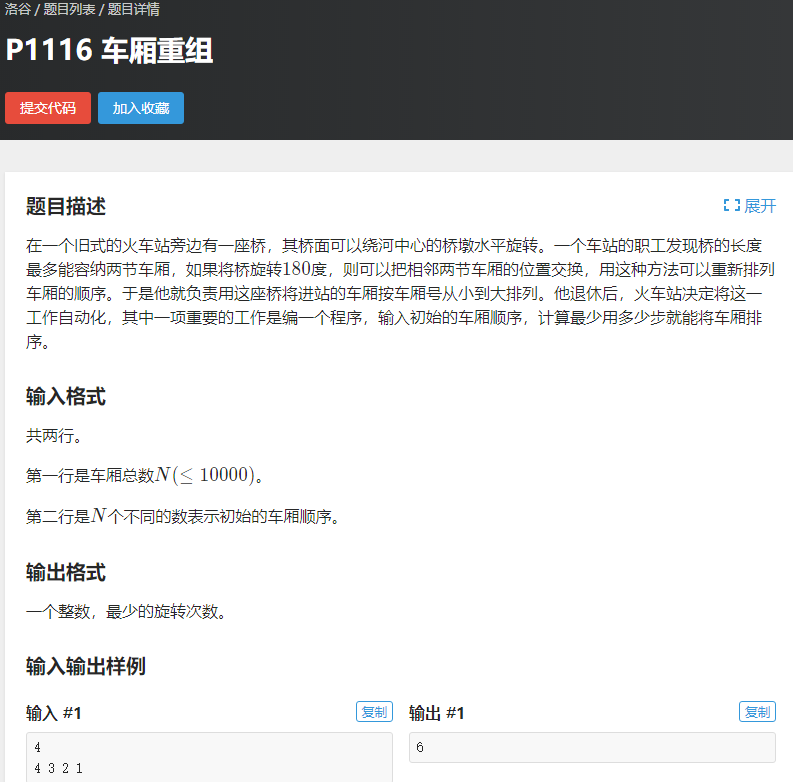Click the line 第一行是车厢总数N(≤10000)

pyautogui.click(x=145, y=475)
